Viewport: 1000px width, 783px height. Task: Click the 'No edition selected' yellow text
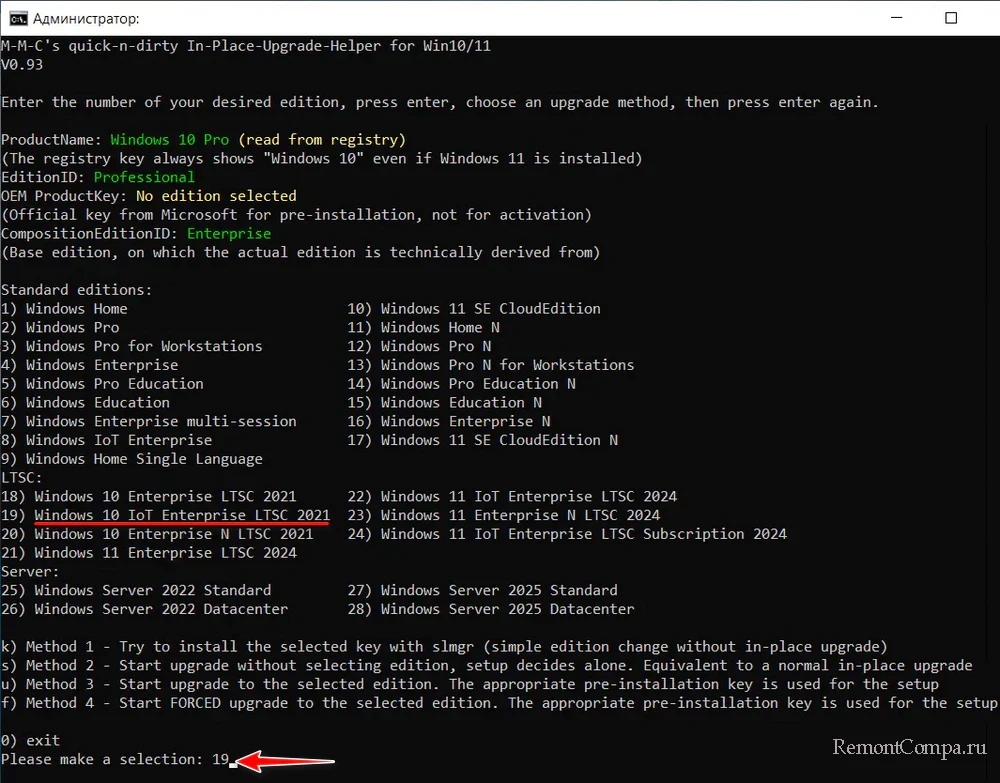(x=216, y=196)
